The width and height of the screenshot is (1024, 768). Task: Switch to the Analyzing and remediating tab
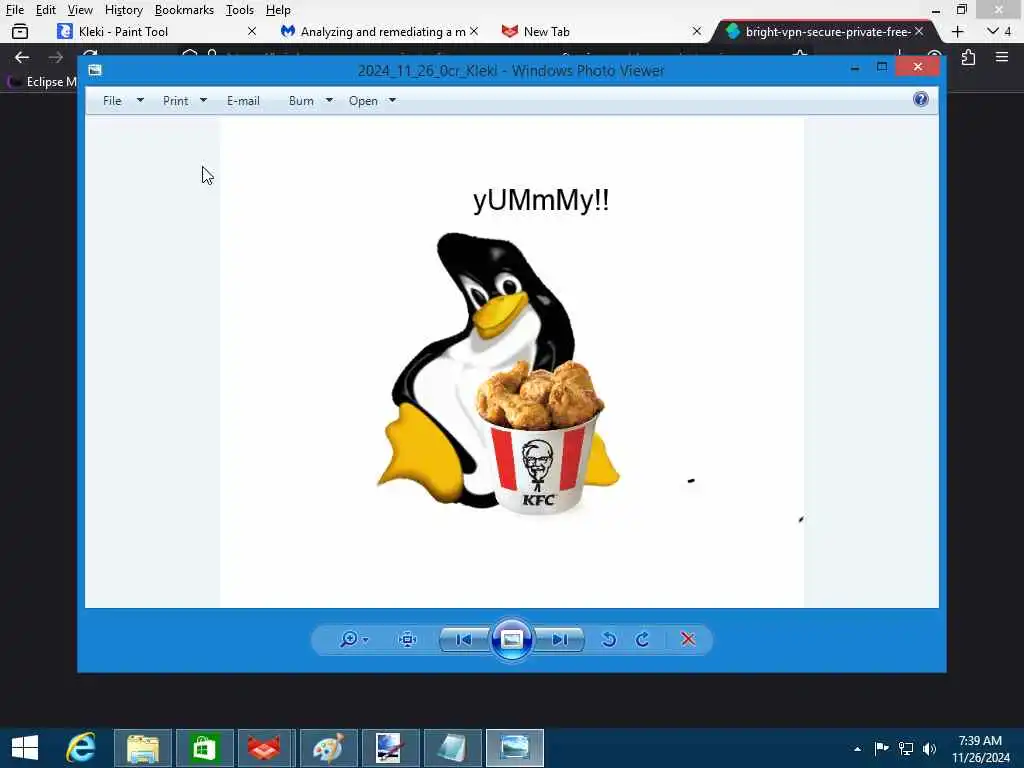[379, 31]
